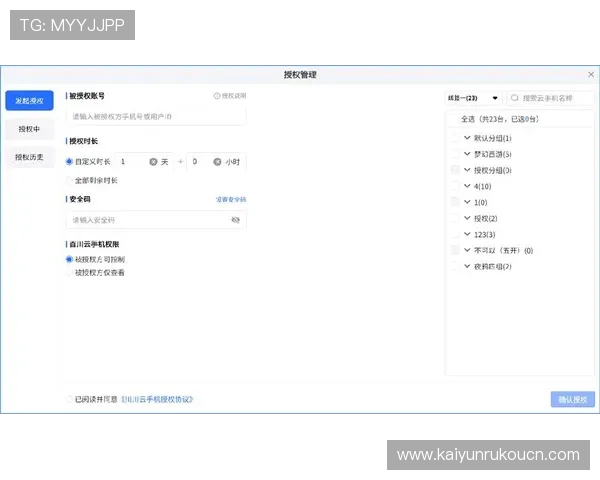Select the 自定义时长 radio option
Image resolution: width=600 pixels, height=480 pixels.
(x=69, y=162)
